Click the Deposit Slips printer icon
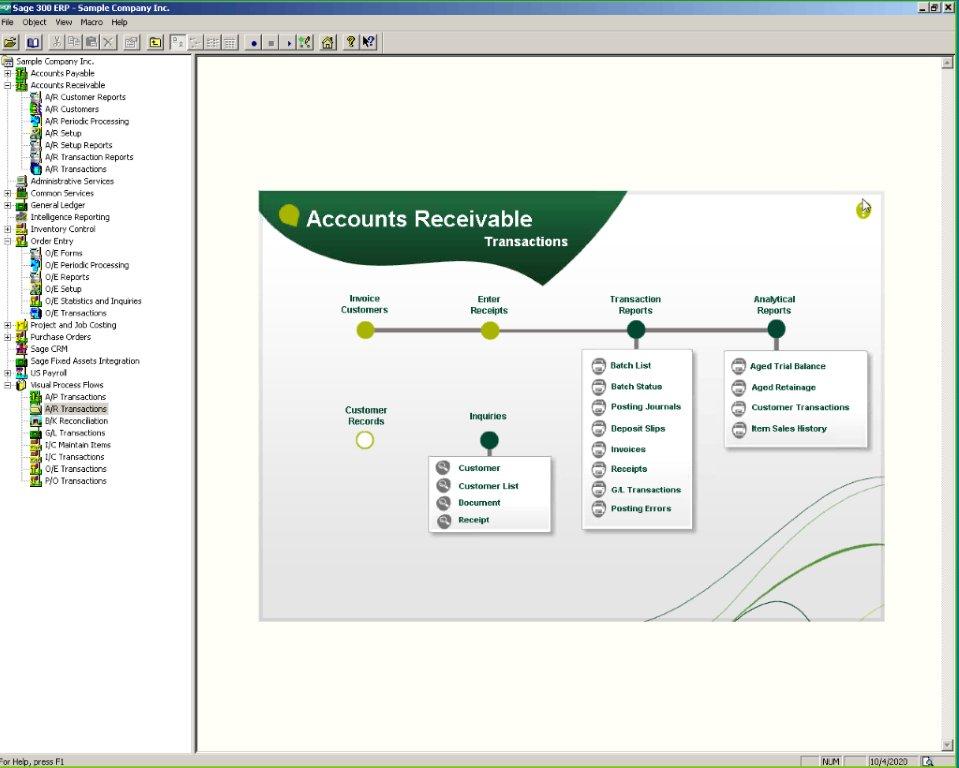The image size is (959, 768). [599, 429]
